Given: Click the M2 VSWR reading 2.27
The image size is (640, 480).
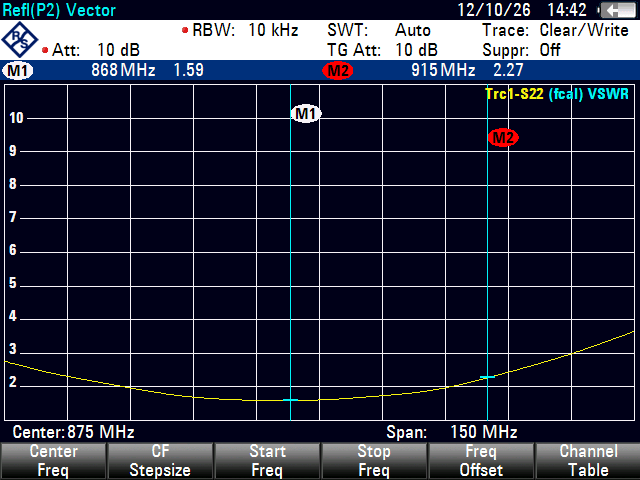Looking at the screenshot, I should point(508,70).
